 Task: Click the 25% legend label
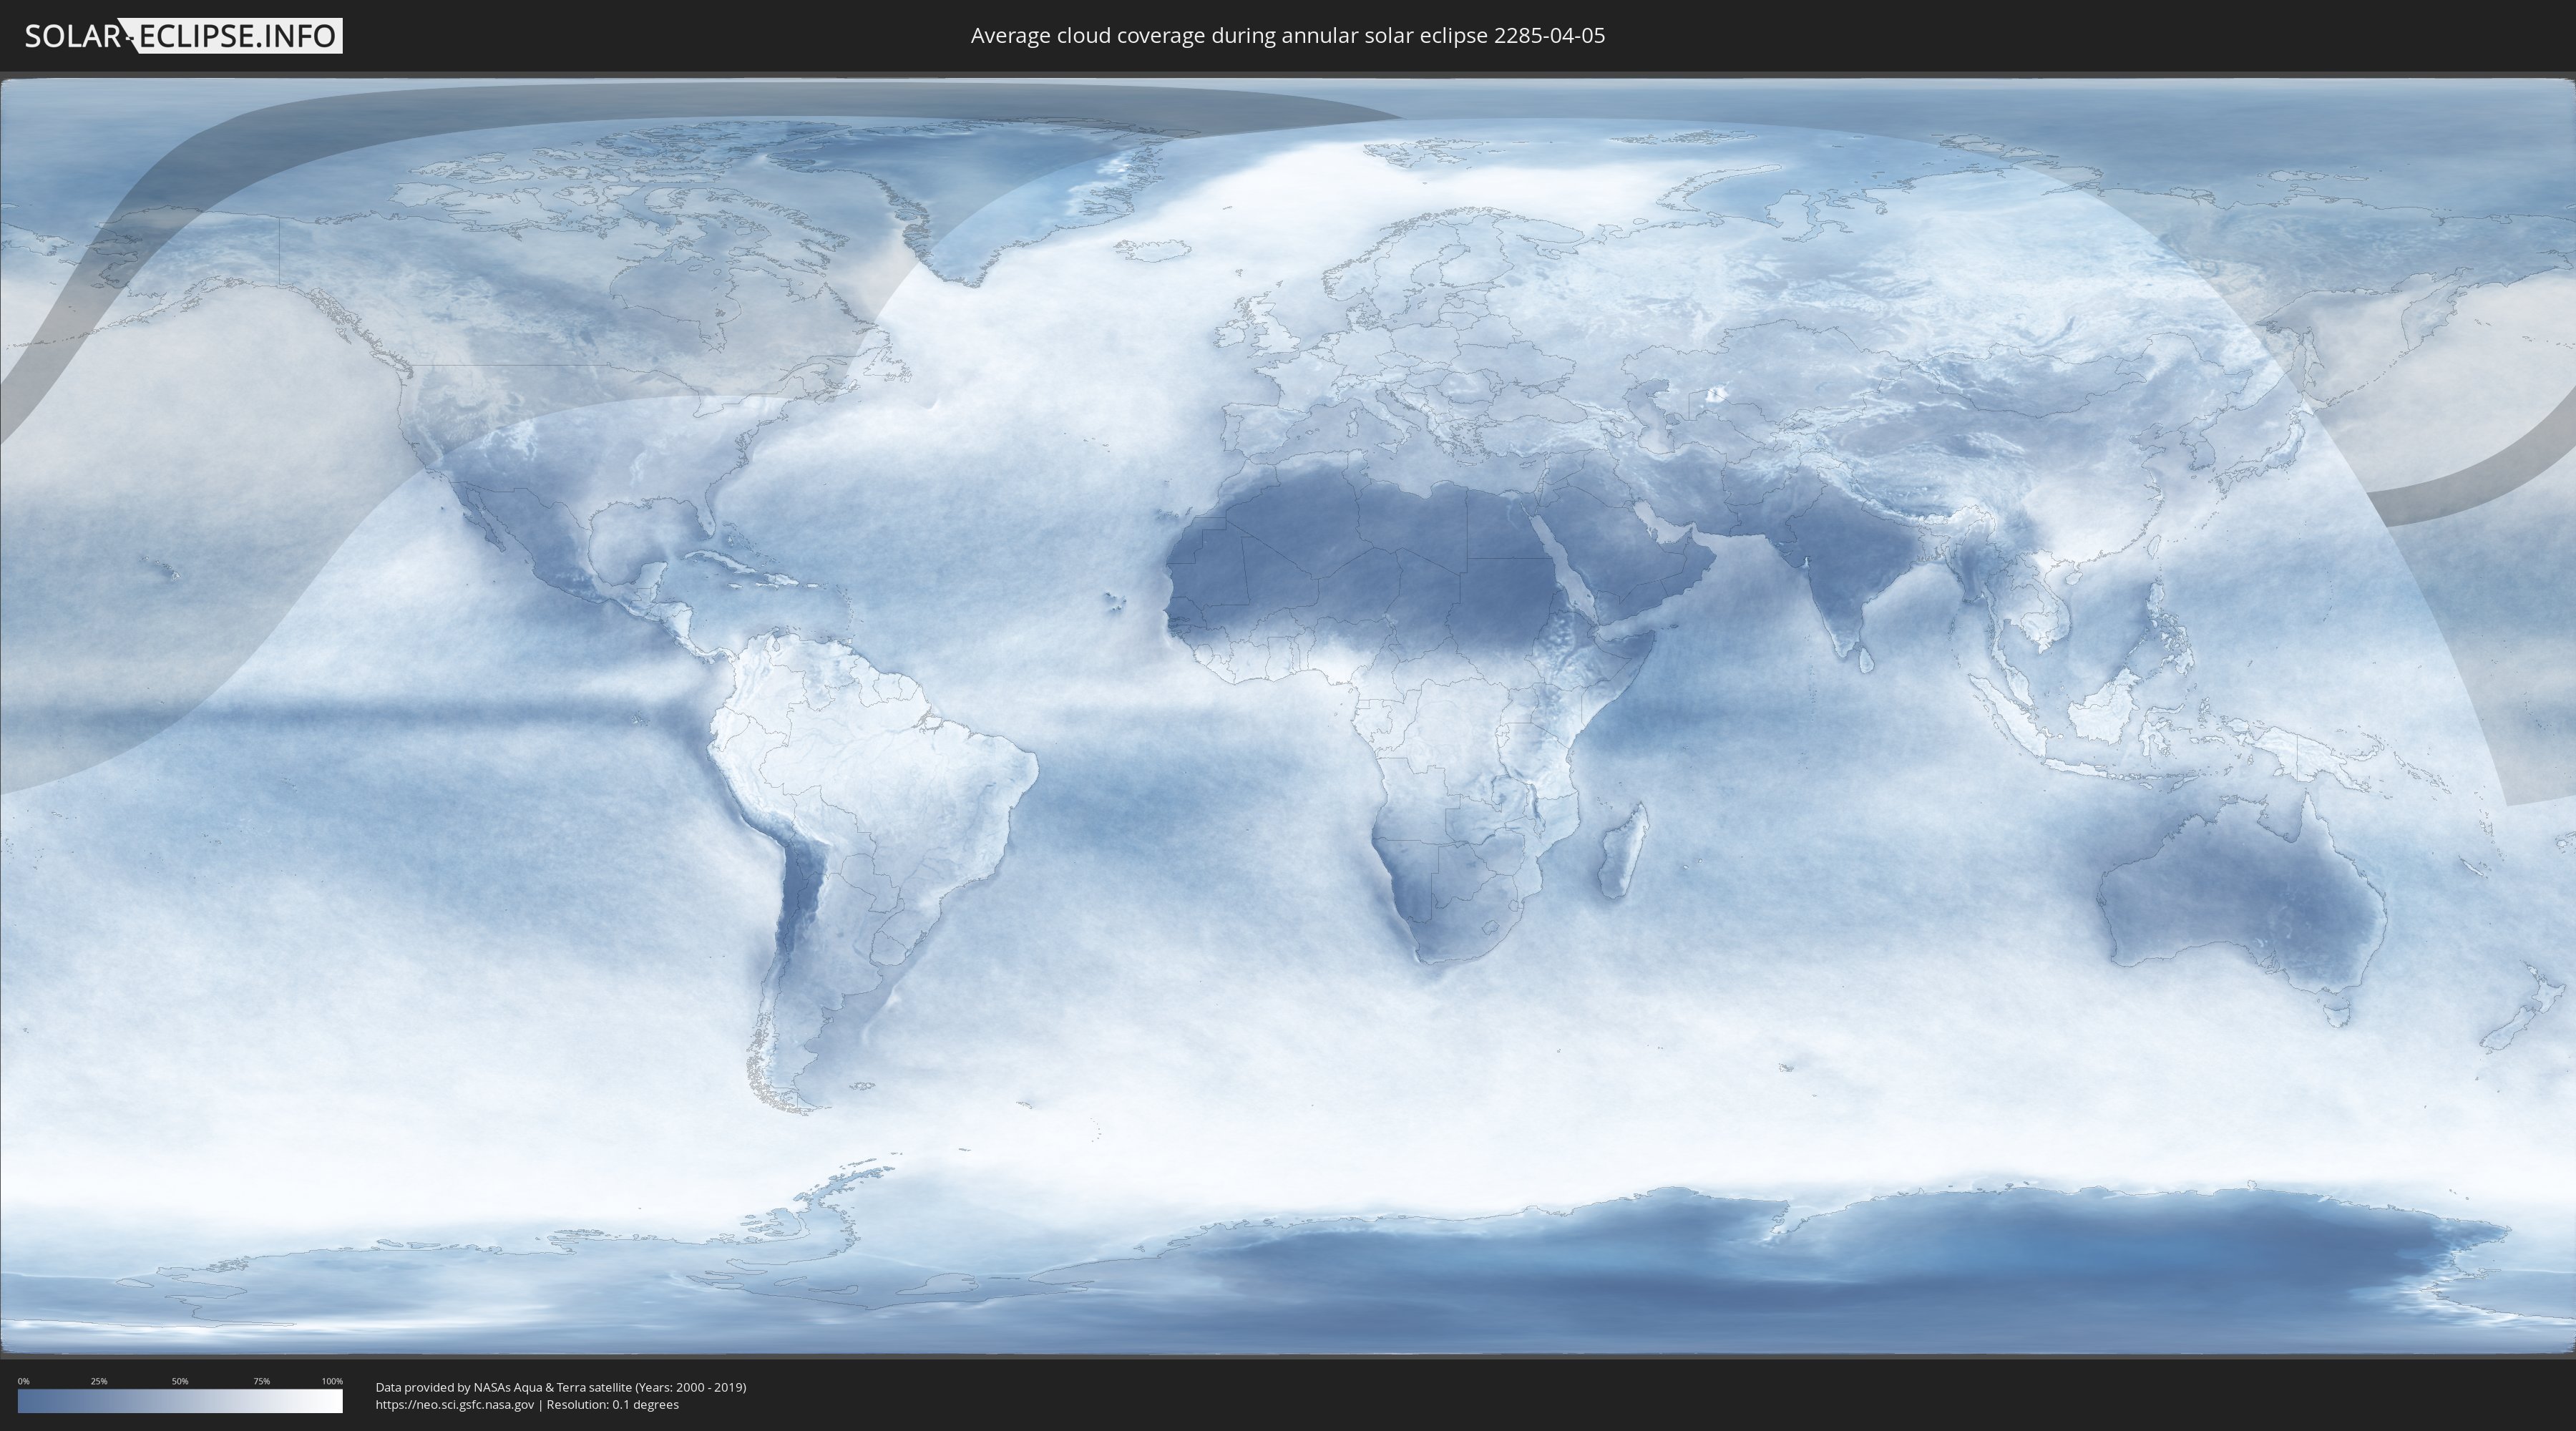[99, 1381]
